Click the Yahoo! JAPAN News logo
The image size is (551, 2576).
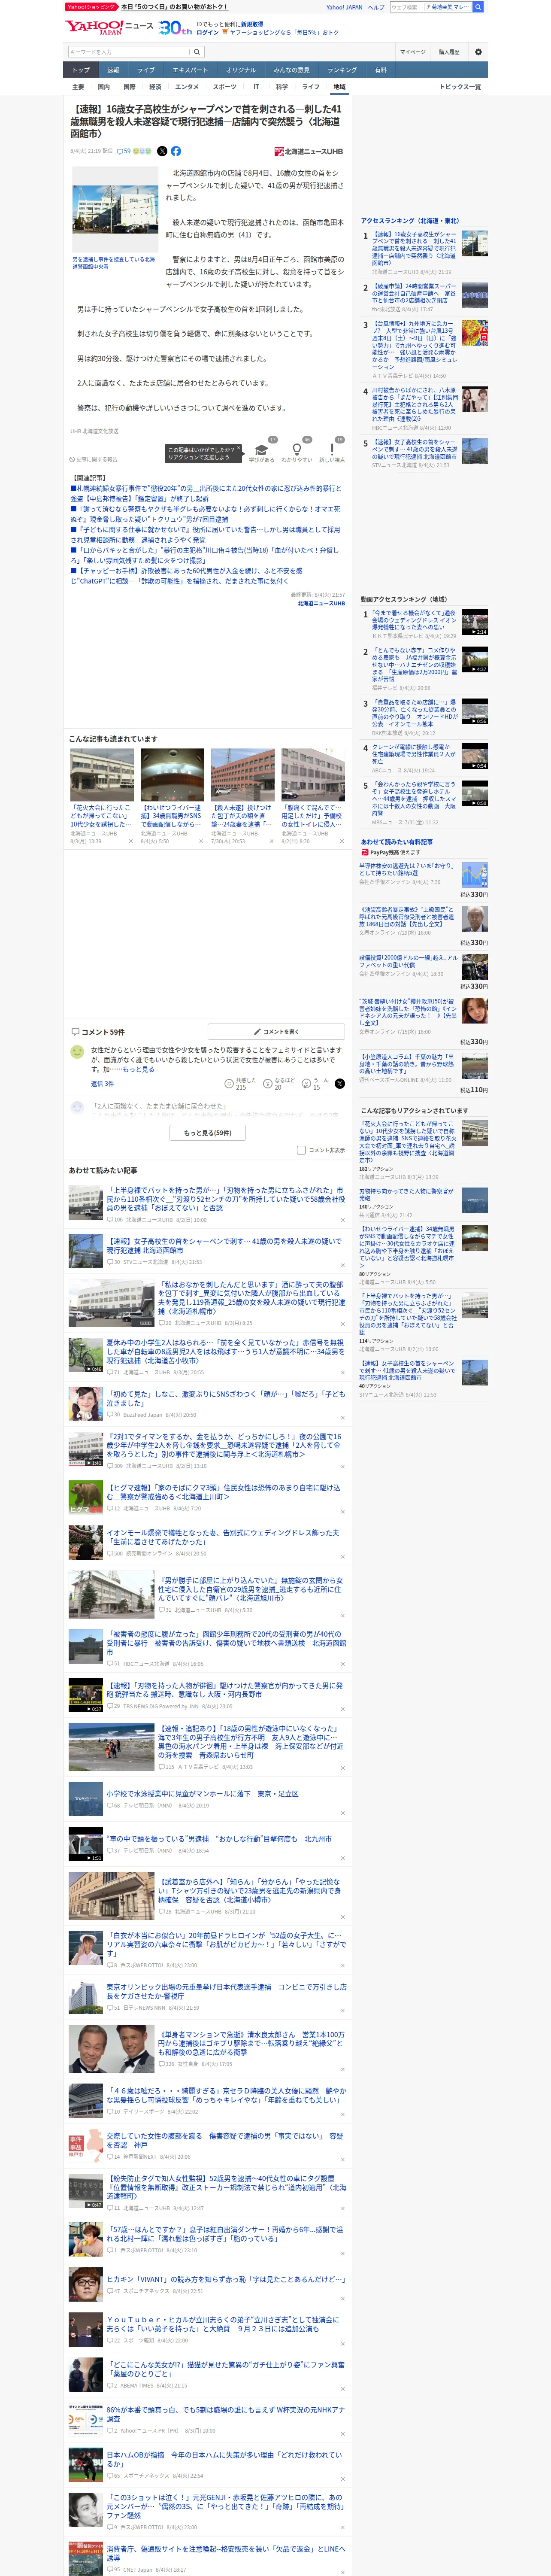point(110,27)
